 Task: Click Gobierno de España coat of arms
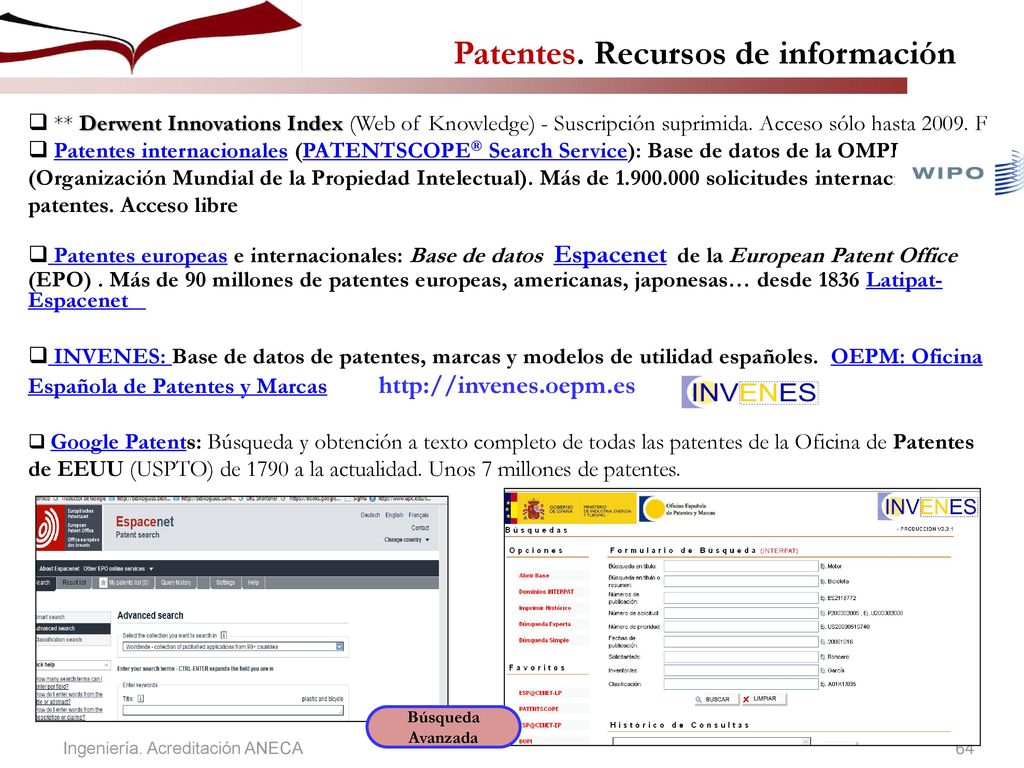coord(534,508)
